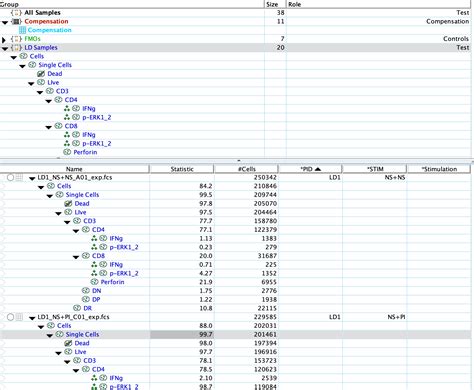Select the All Samples group icon
Viewport: 474px width, 390px height.
pos(16,13)
